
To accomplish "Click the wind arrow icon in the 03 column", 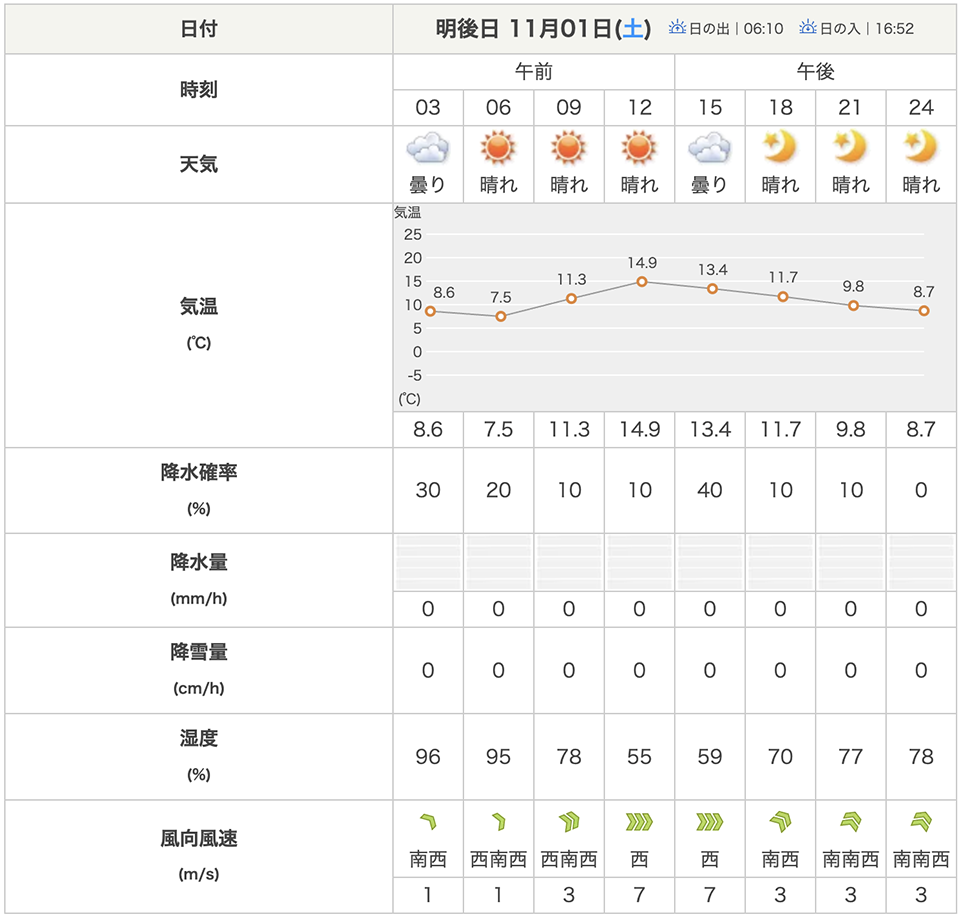I will 428,823.
